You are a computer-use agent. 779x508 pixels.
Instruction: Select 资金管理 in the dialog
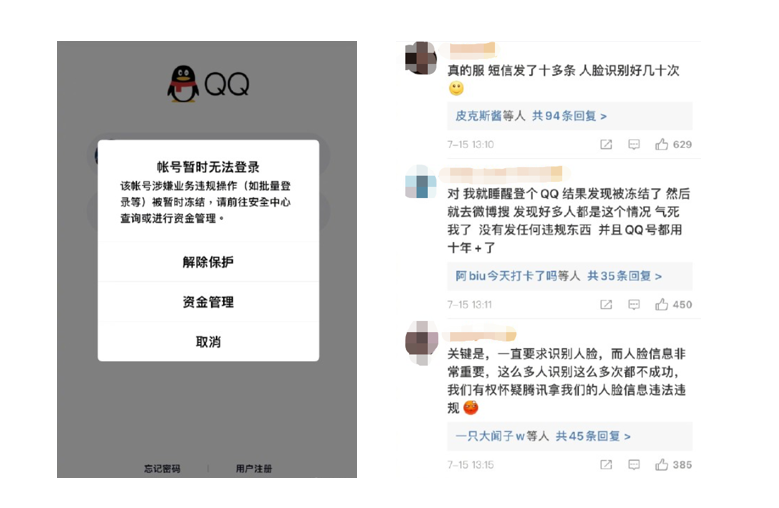pos(208,302)
